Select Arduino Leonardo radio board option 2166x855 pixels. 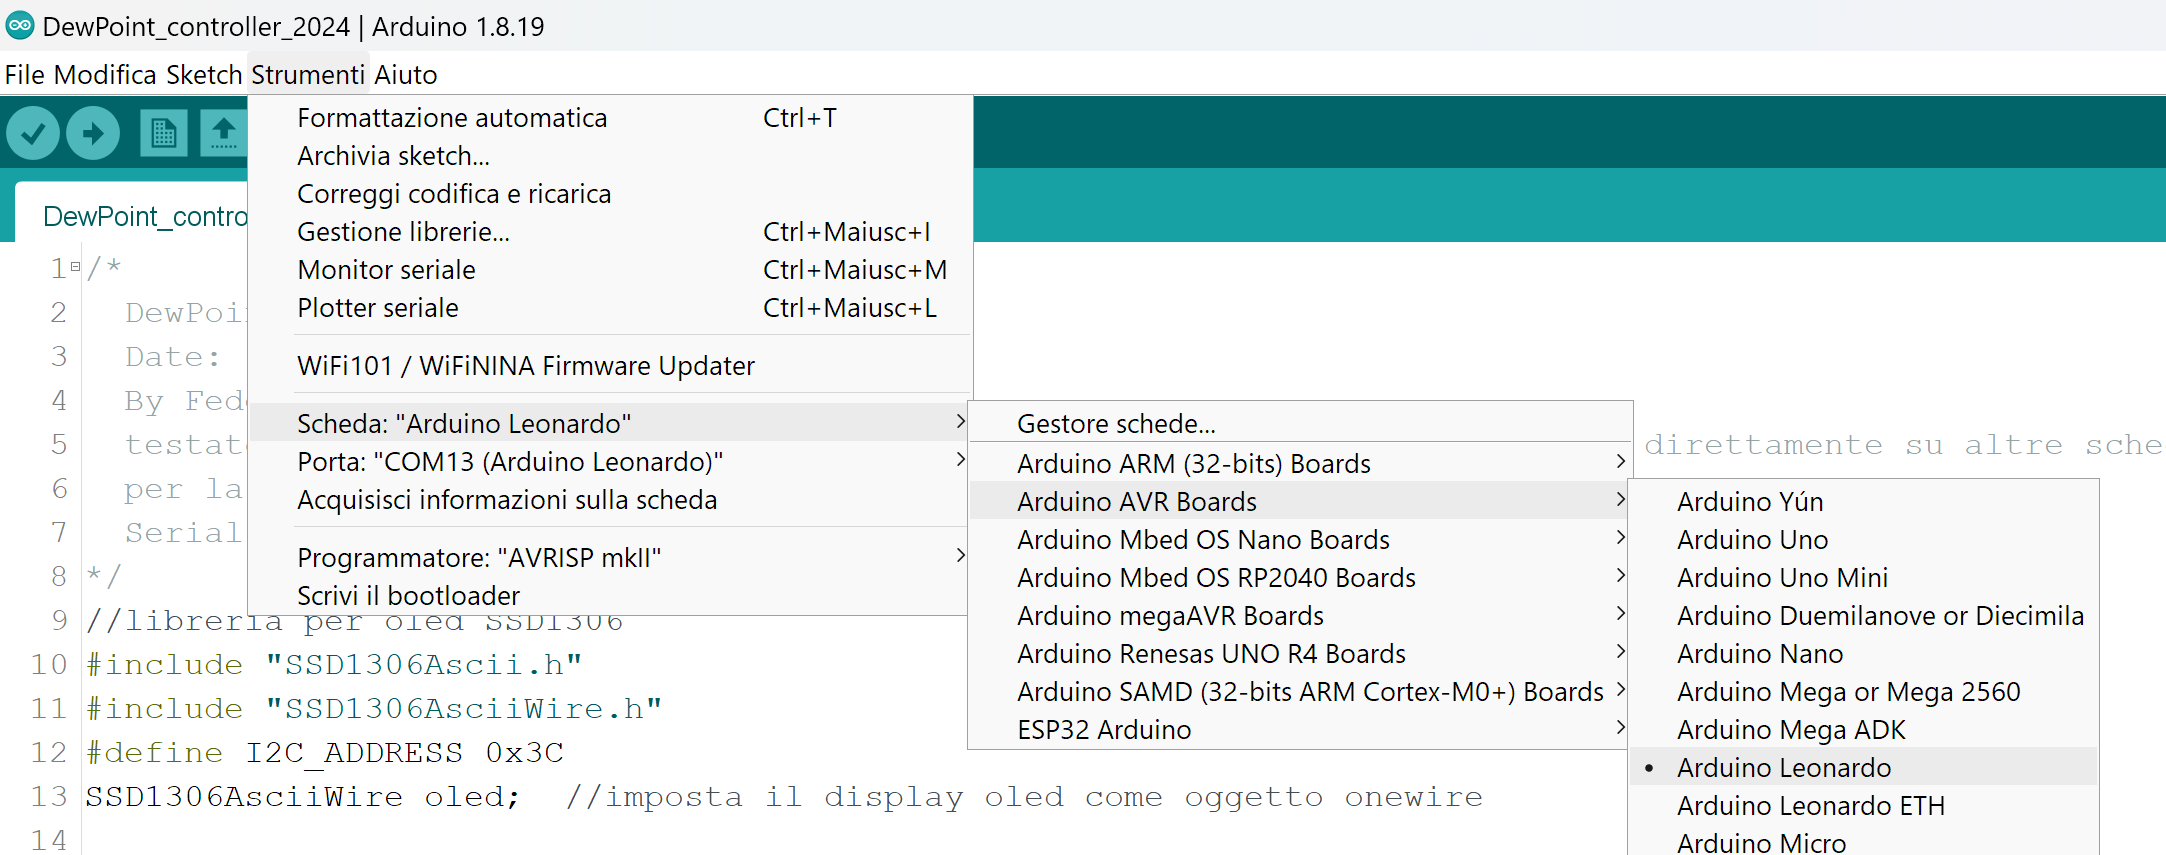click(1783, 767)
